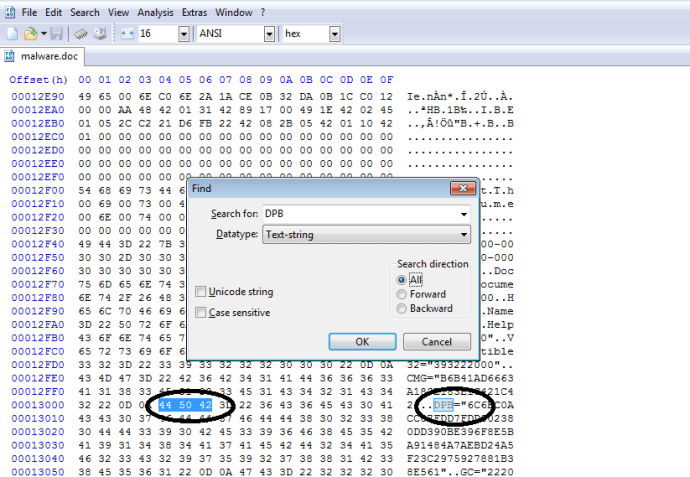Choose the Backward search direction

pos(402,308)
